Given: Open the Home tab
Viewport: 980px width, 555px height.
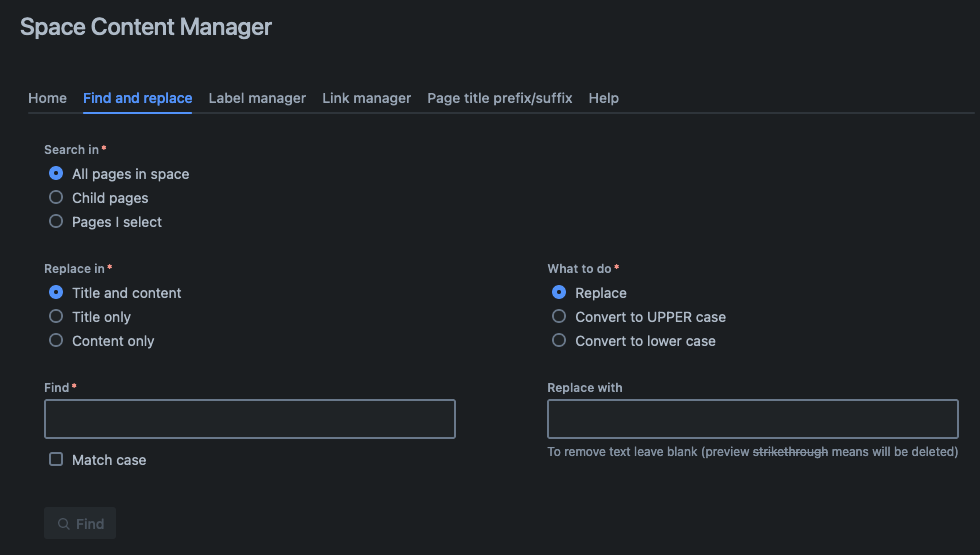Looking at the screenshot, I should 48,98.
